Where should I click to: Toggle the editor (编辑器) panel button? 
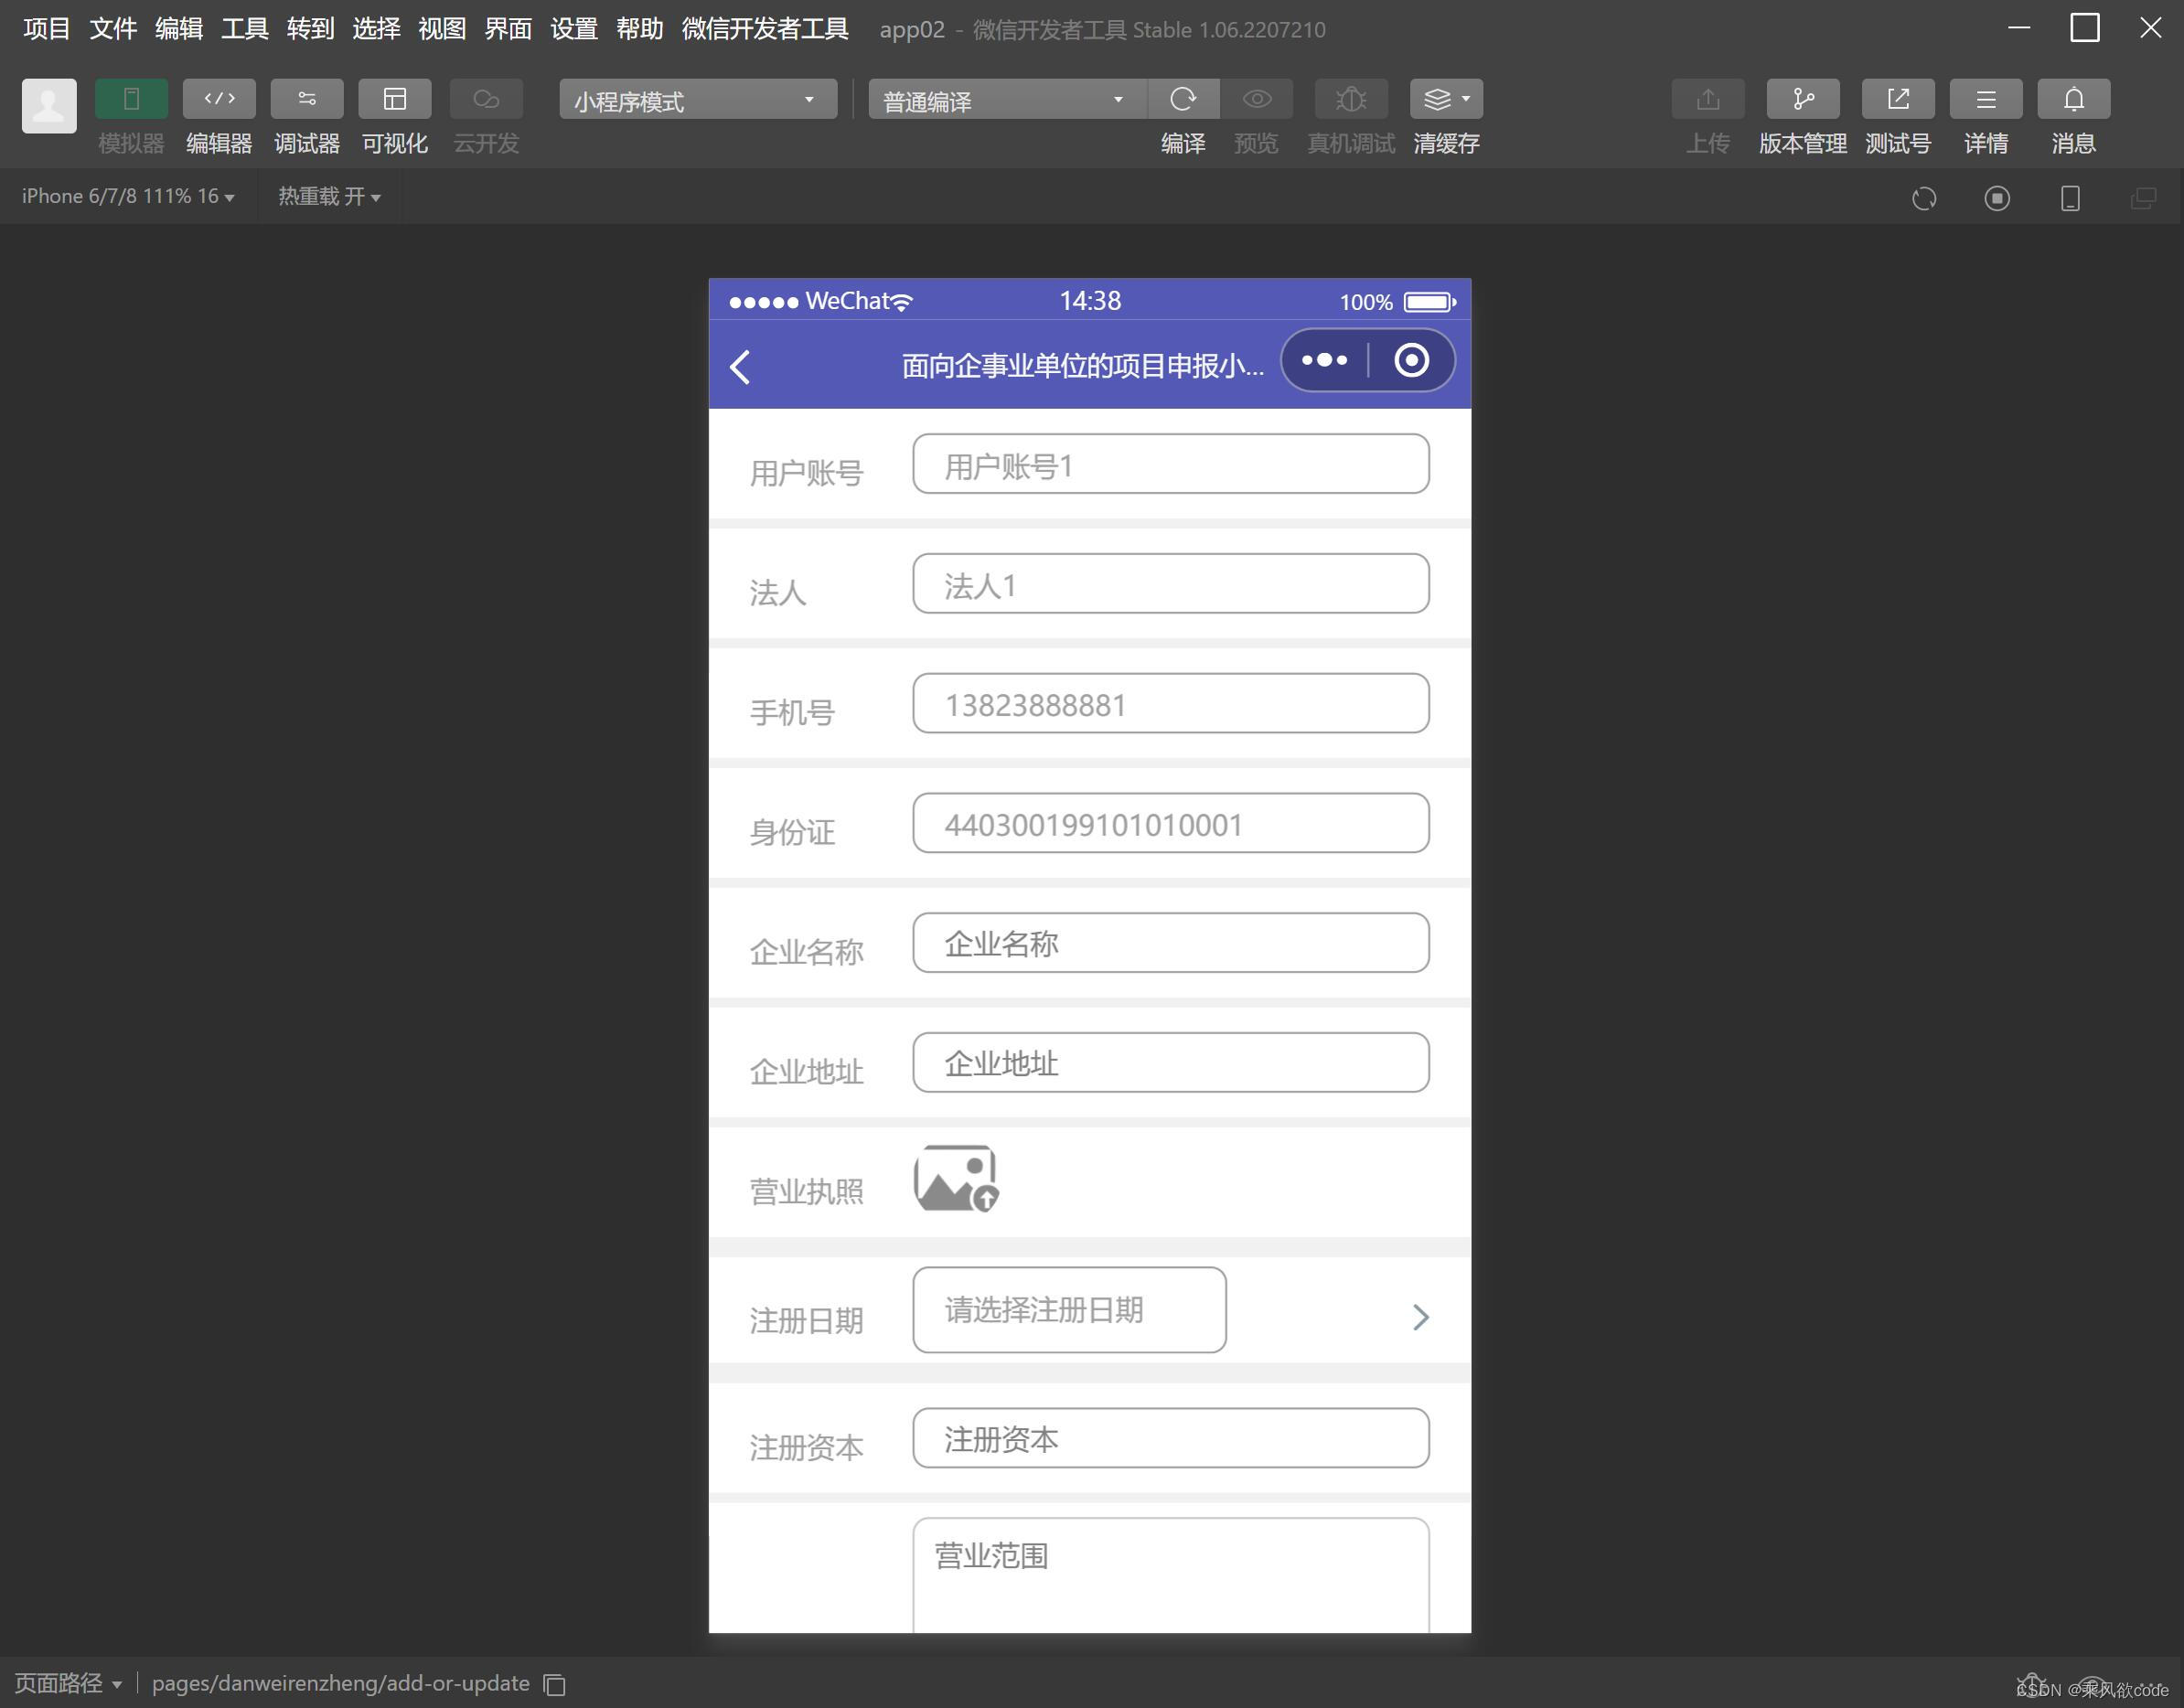point(219,99)
